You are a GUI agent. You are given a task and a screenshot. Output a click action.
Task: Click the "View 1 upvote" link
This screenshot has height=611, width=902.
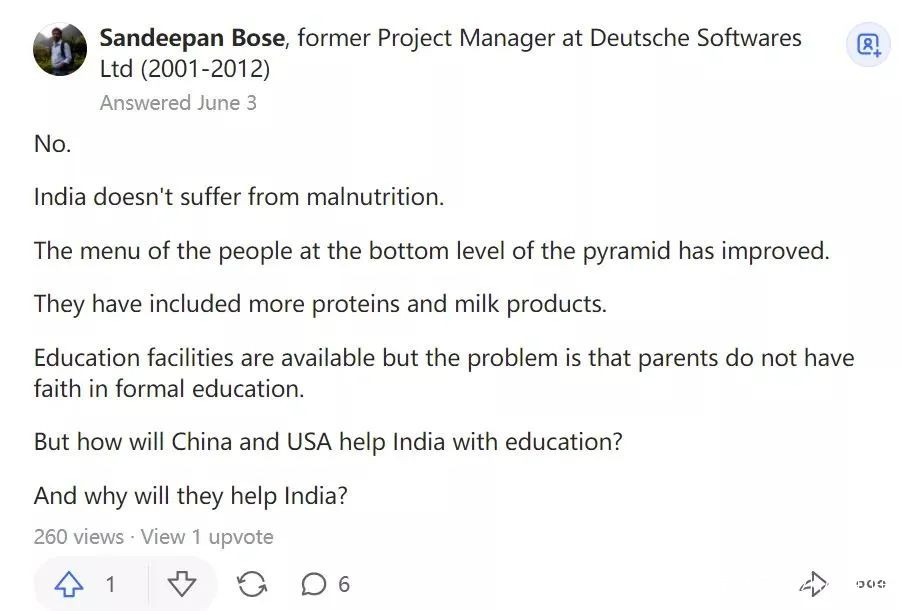(207, 537)
